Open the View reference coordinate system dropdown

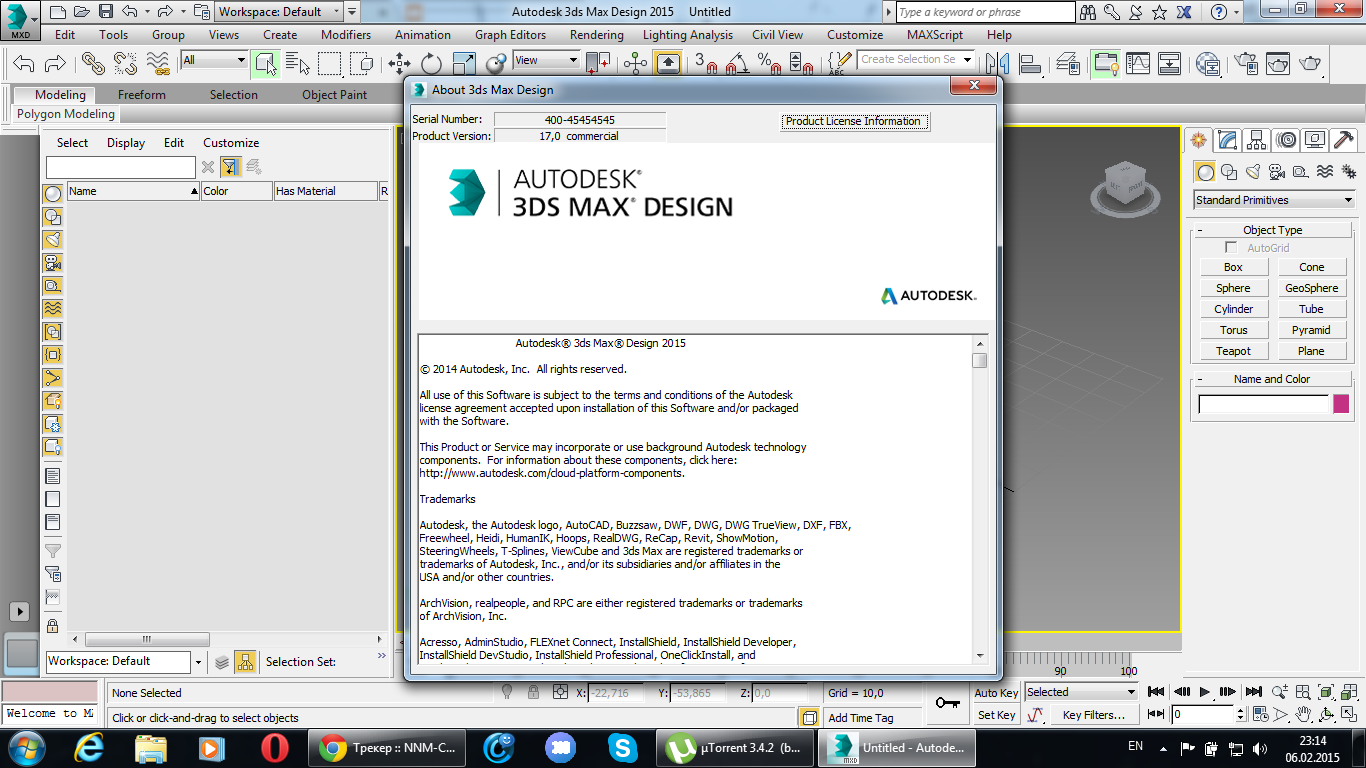pyautogui.click(x=546, y=60)
